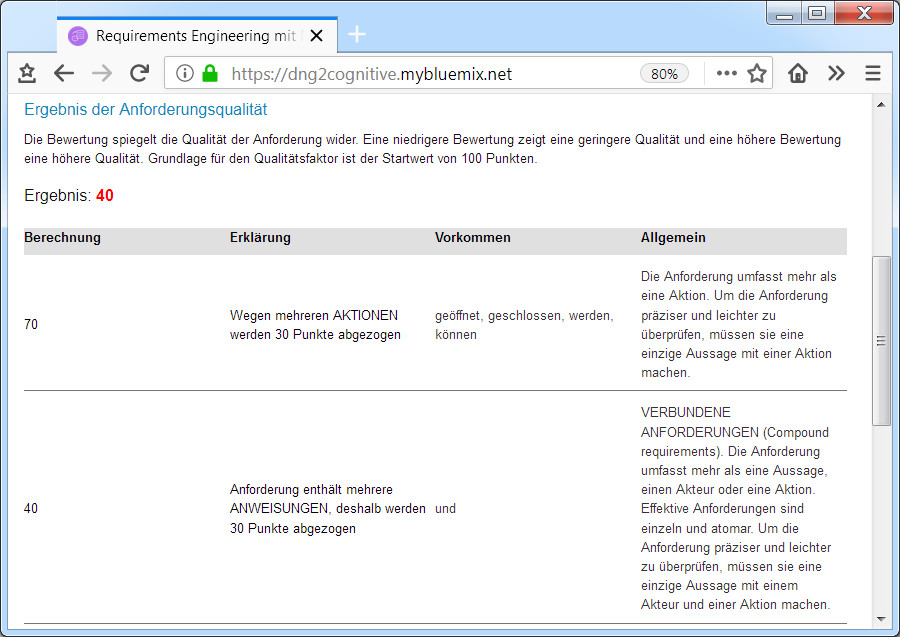The image size is (900, 637).
Task: Reset the 80% page zoom
Action: point(664,73)
